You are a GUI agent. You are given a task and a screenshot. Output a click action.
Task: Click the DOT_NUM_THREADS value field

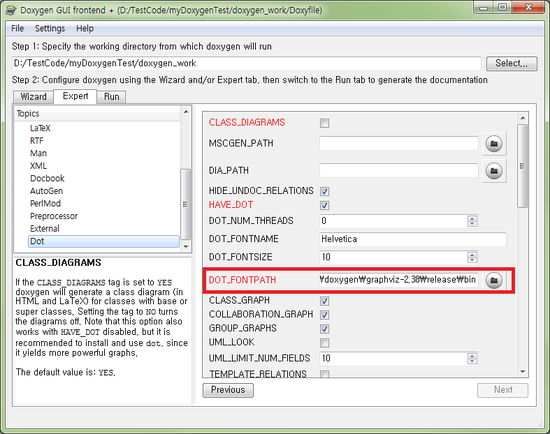coord(393,221)
